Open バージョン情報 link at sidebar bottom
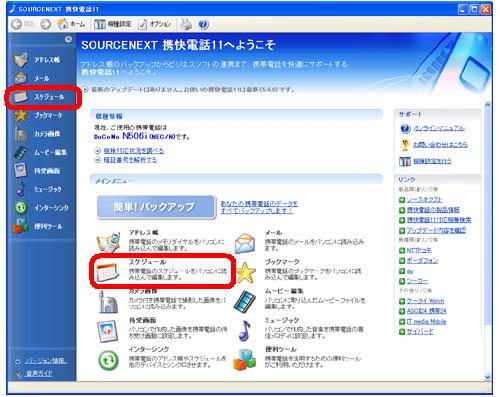 45,361
